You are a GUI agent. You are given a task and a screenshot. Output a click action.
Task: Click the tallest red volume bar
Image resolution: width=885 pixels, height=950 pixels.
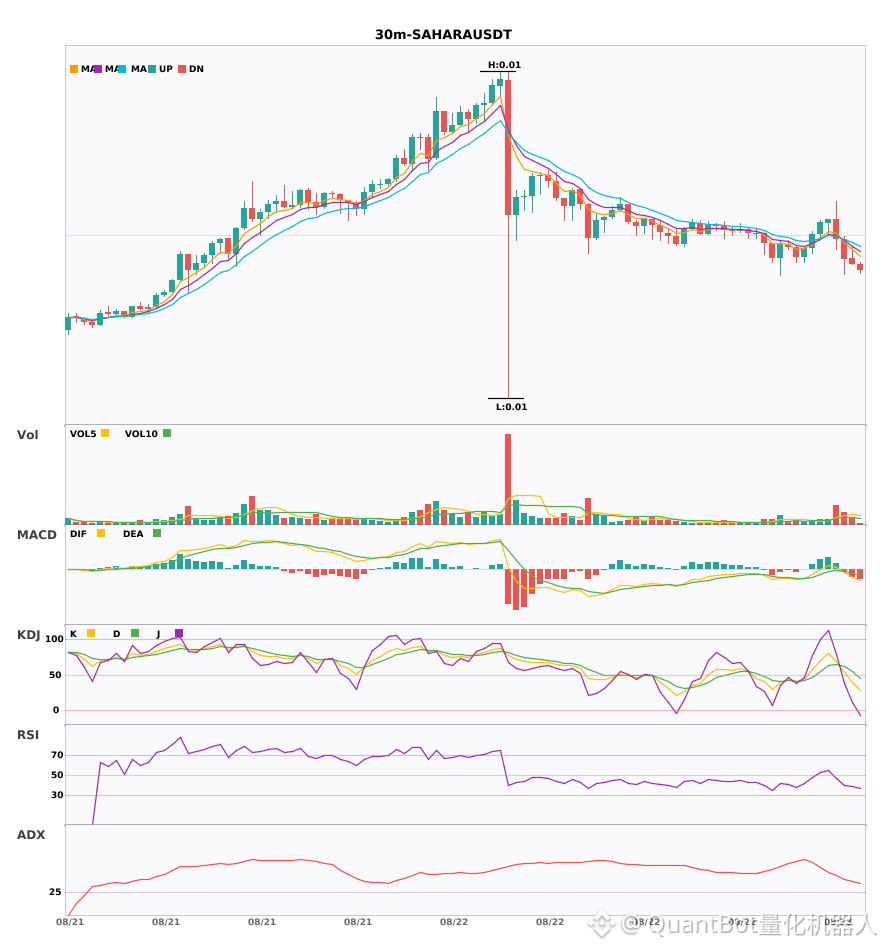[508, 479]
